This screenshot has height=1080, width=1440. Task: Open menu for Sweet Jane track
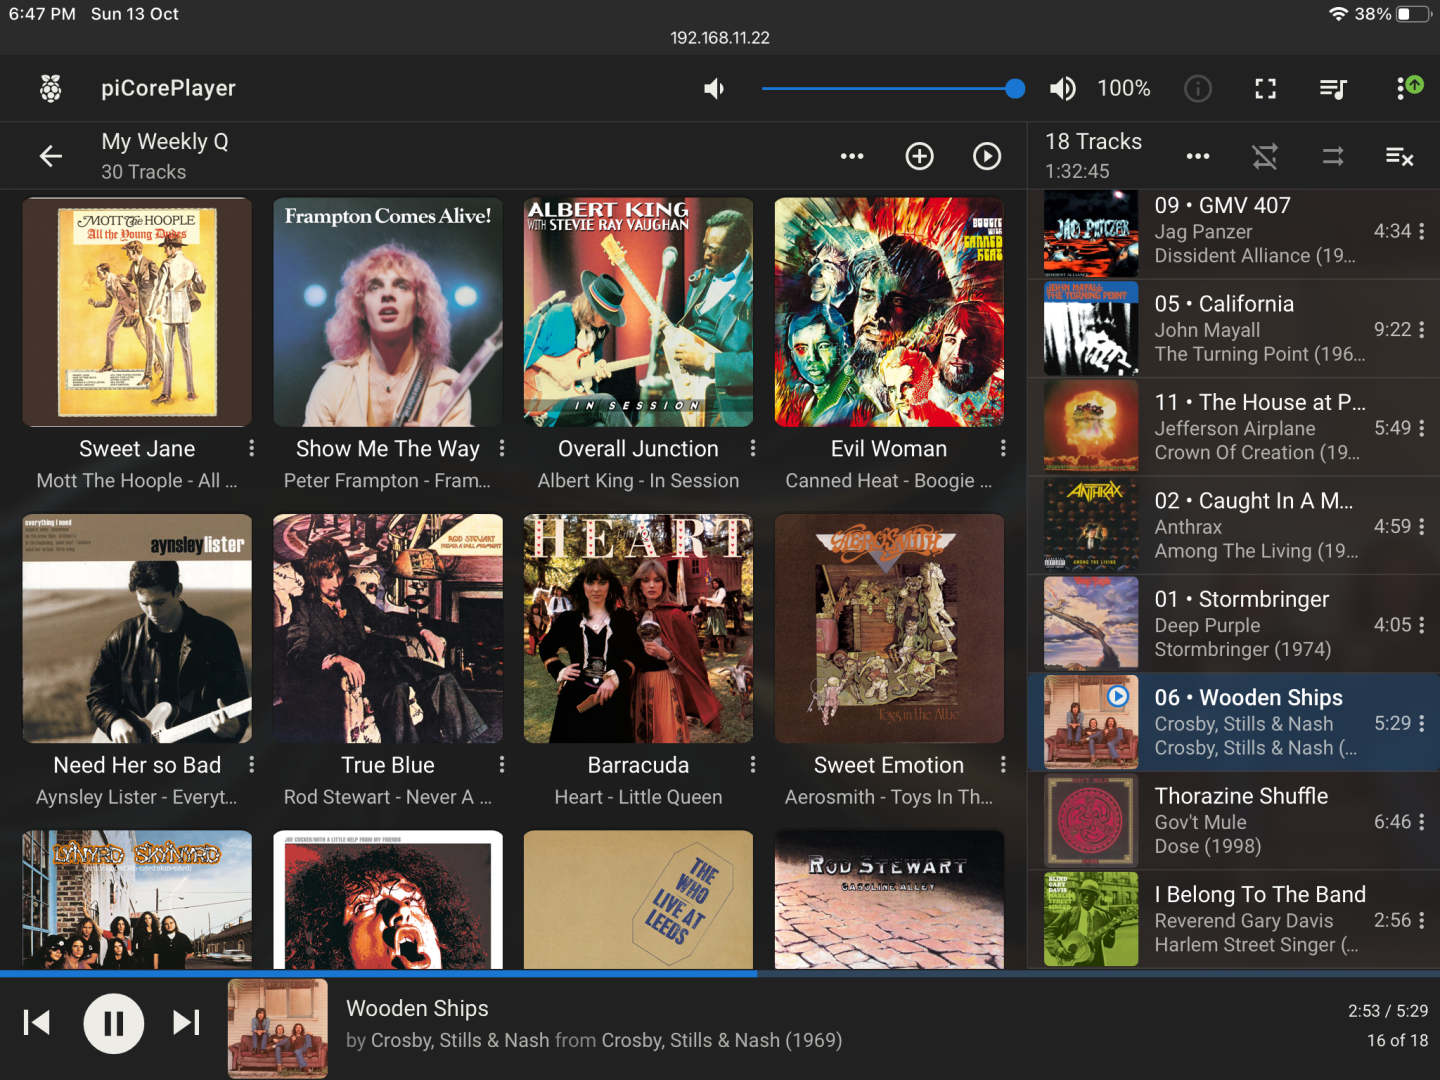pyautogui.click(x=252, y=448)
